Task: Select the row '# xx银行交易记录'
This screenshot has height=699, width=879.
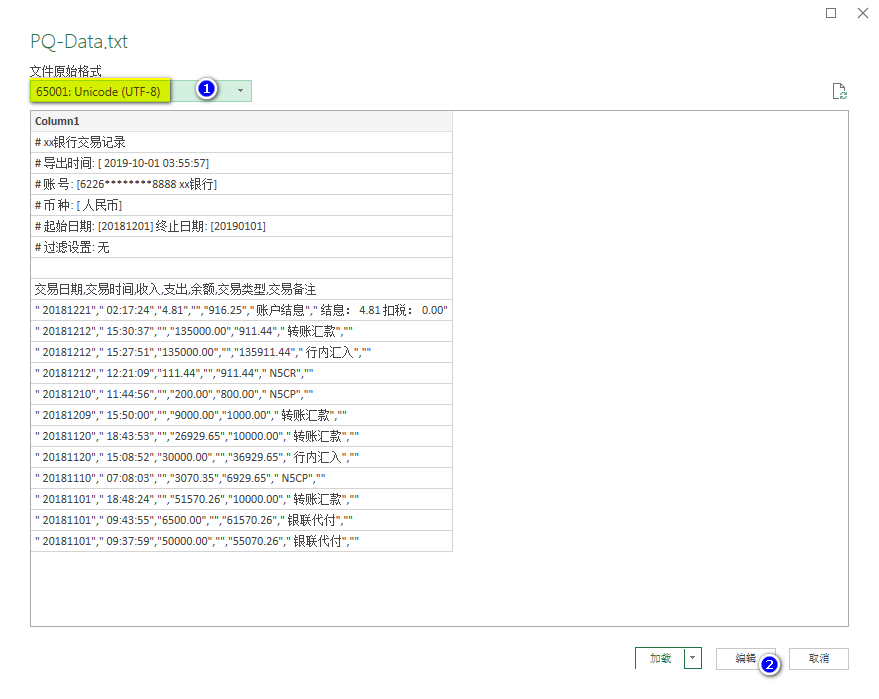Action: 241,142
